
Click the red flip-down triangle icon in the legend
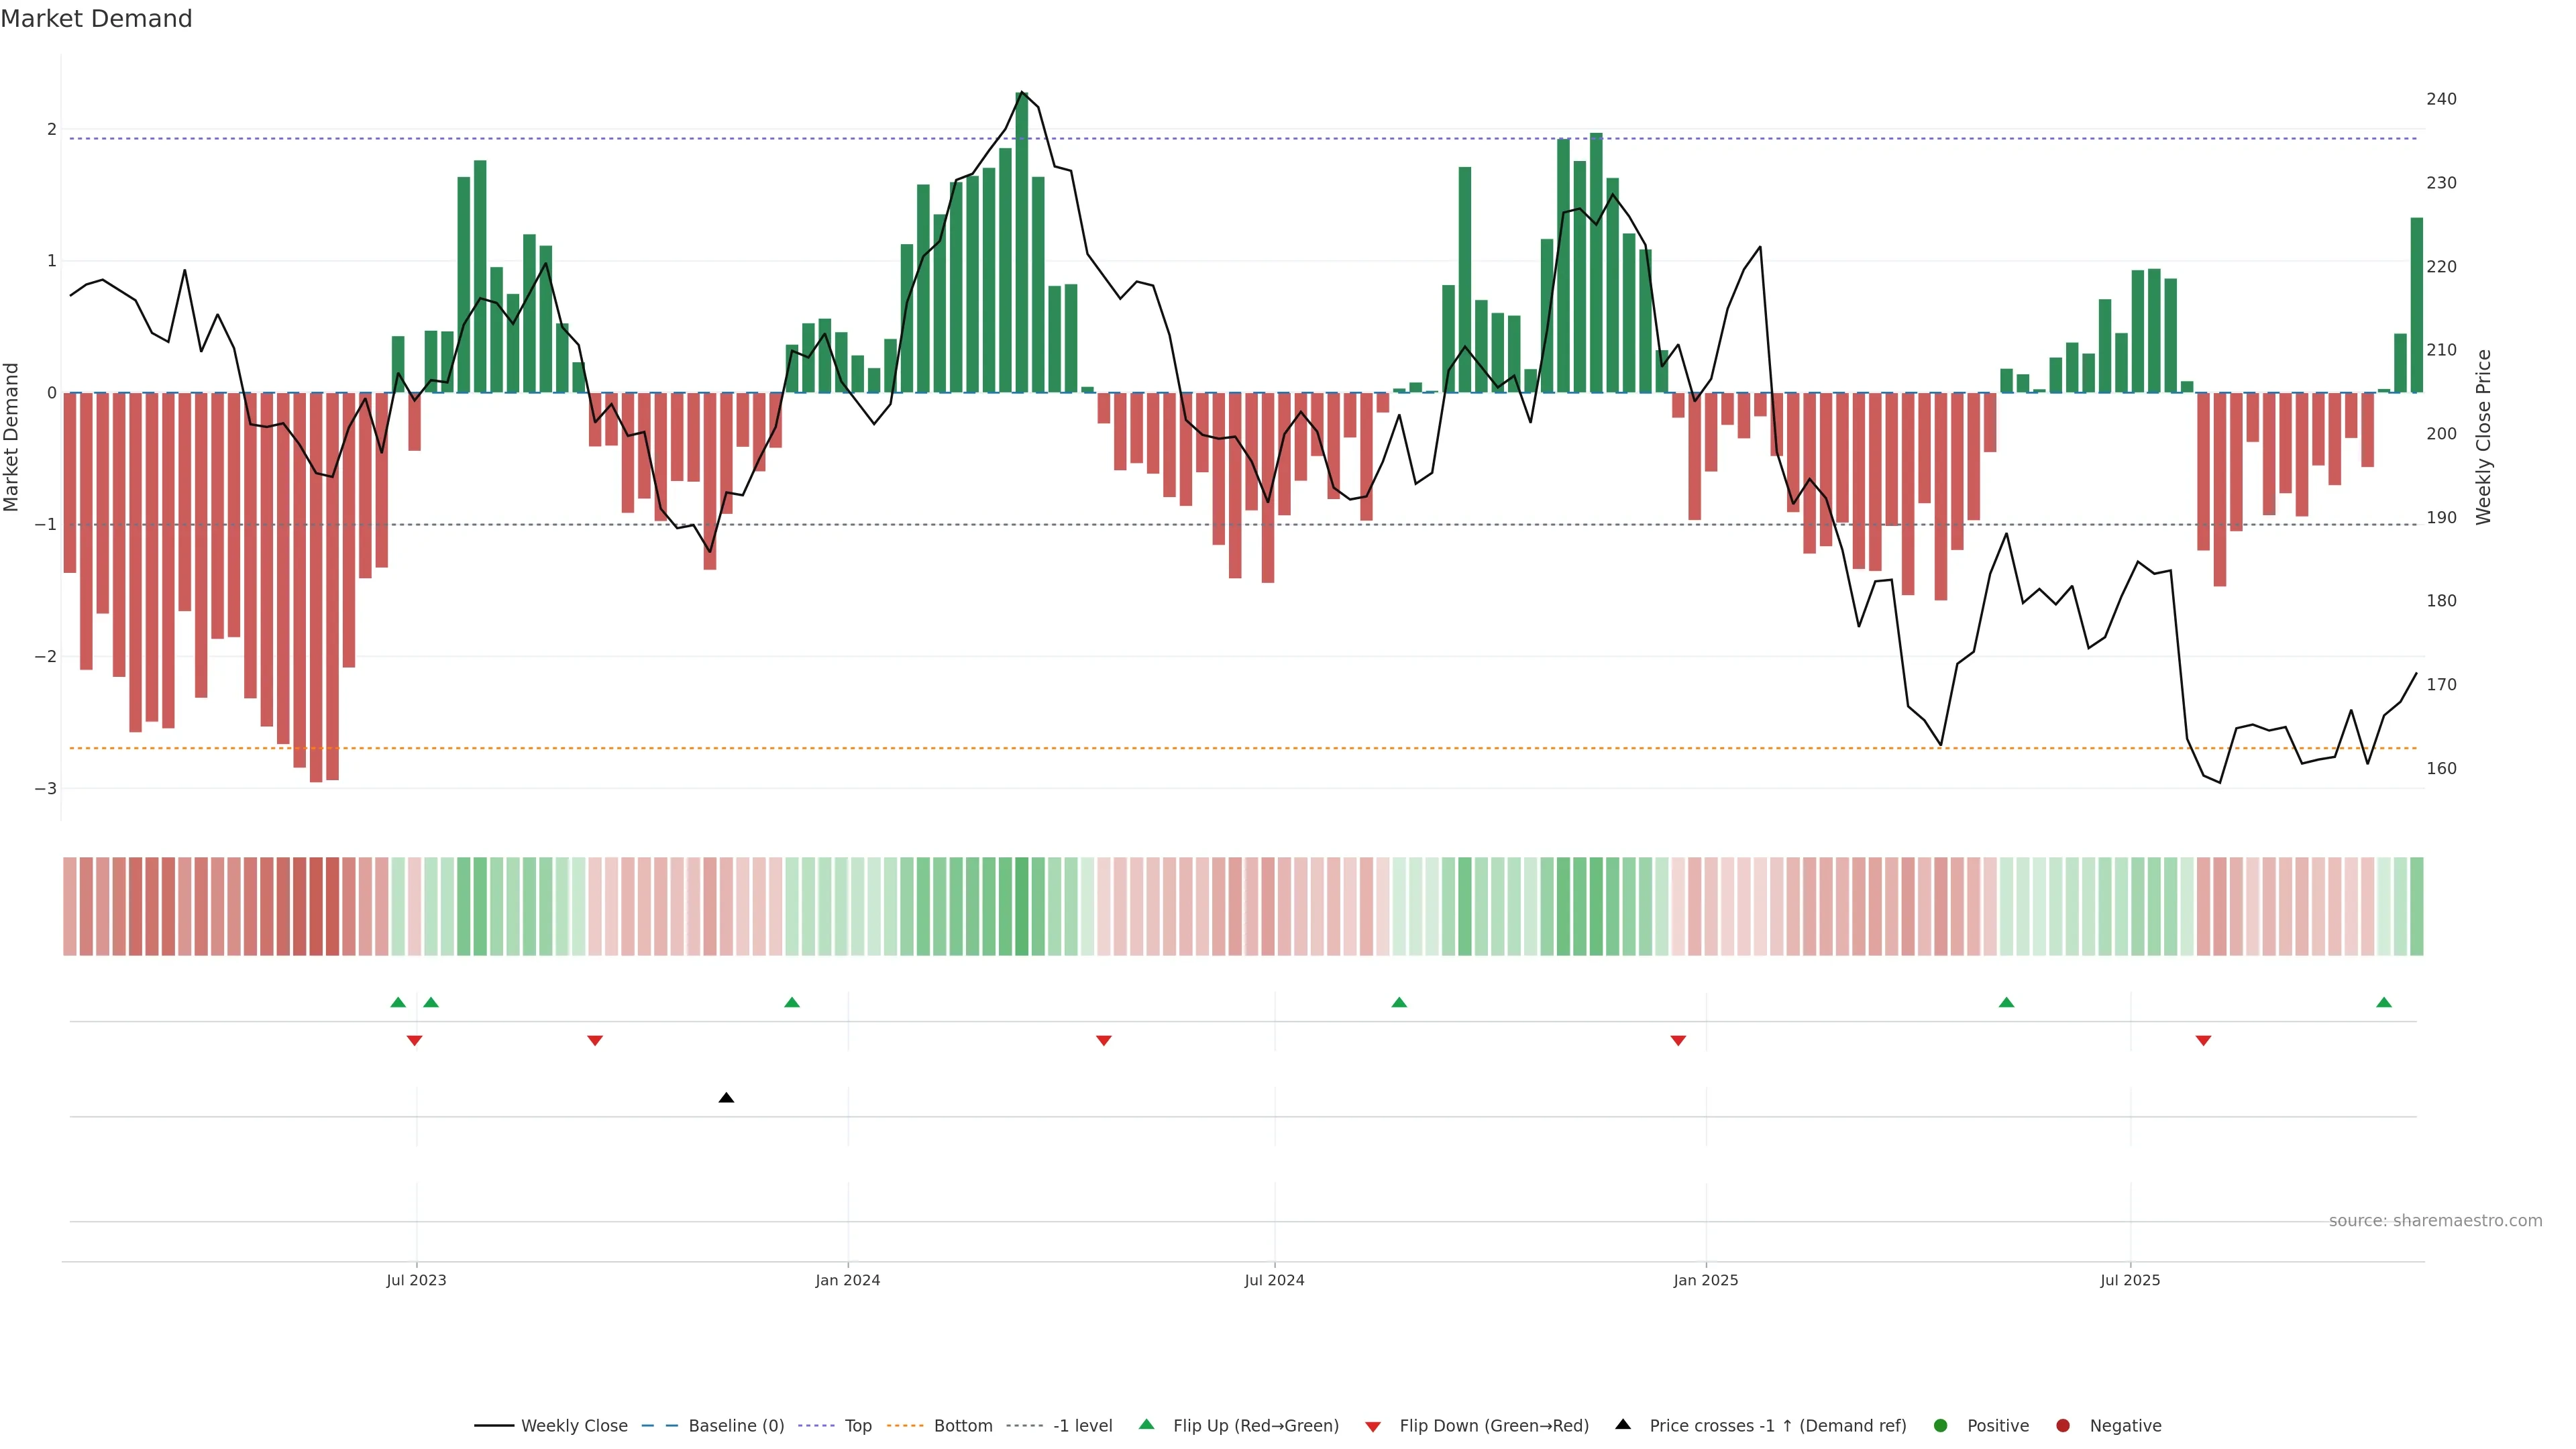(x=1373, y=1426)
